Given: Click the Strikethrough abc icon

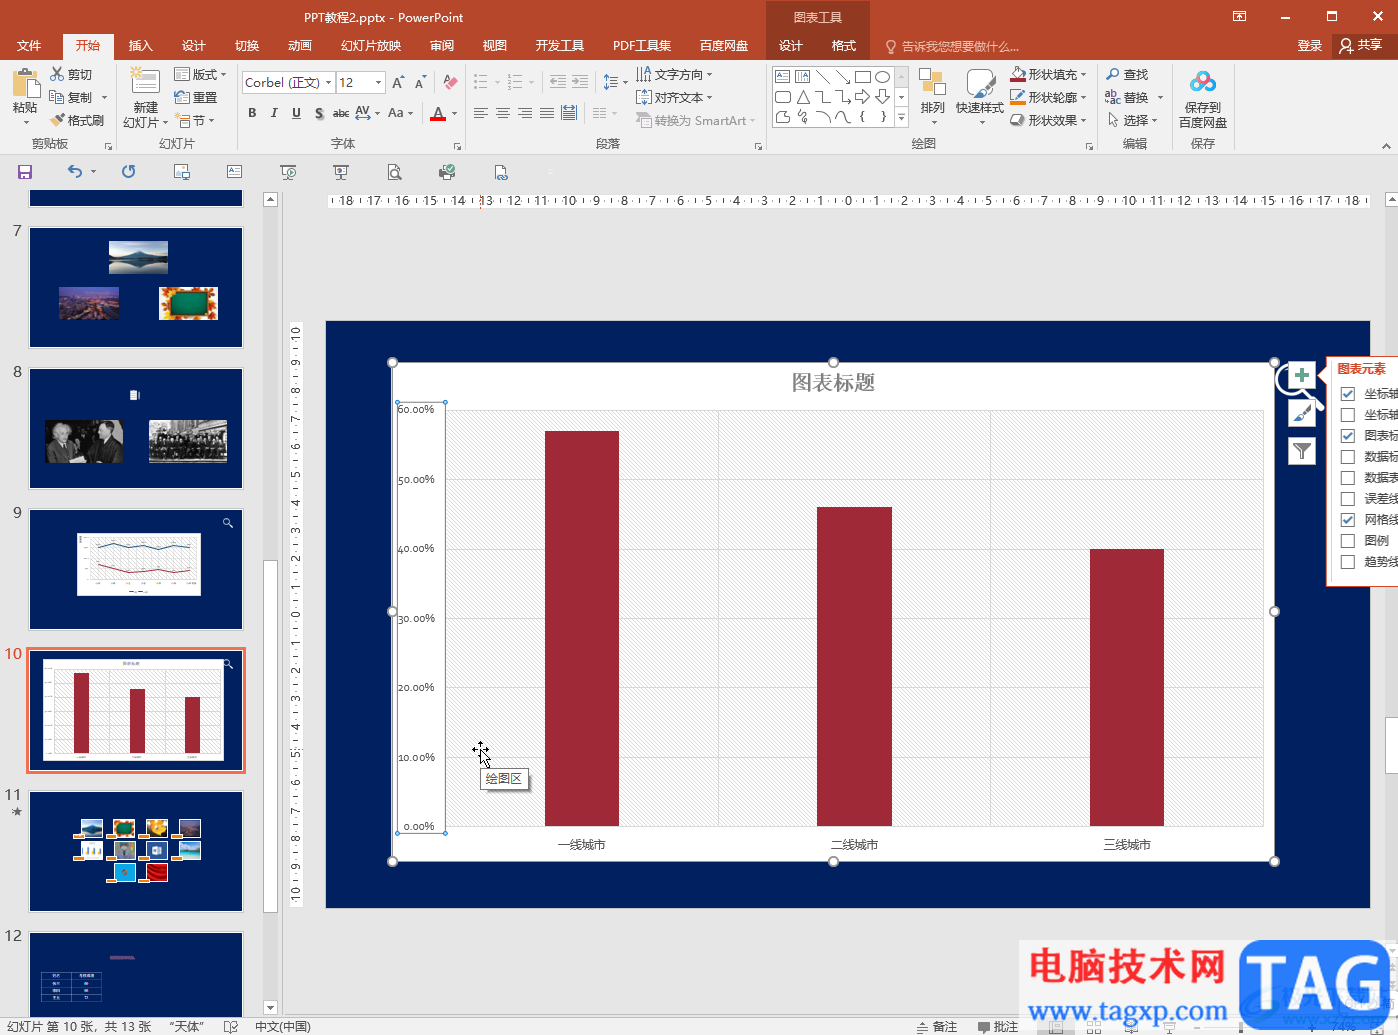Looking at the screenshot, I should click(341, 113).
